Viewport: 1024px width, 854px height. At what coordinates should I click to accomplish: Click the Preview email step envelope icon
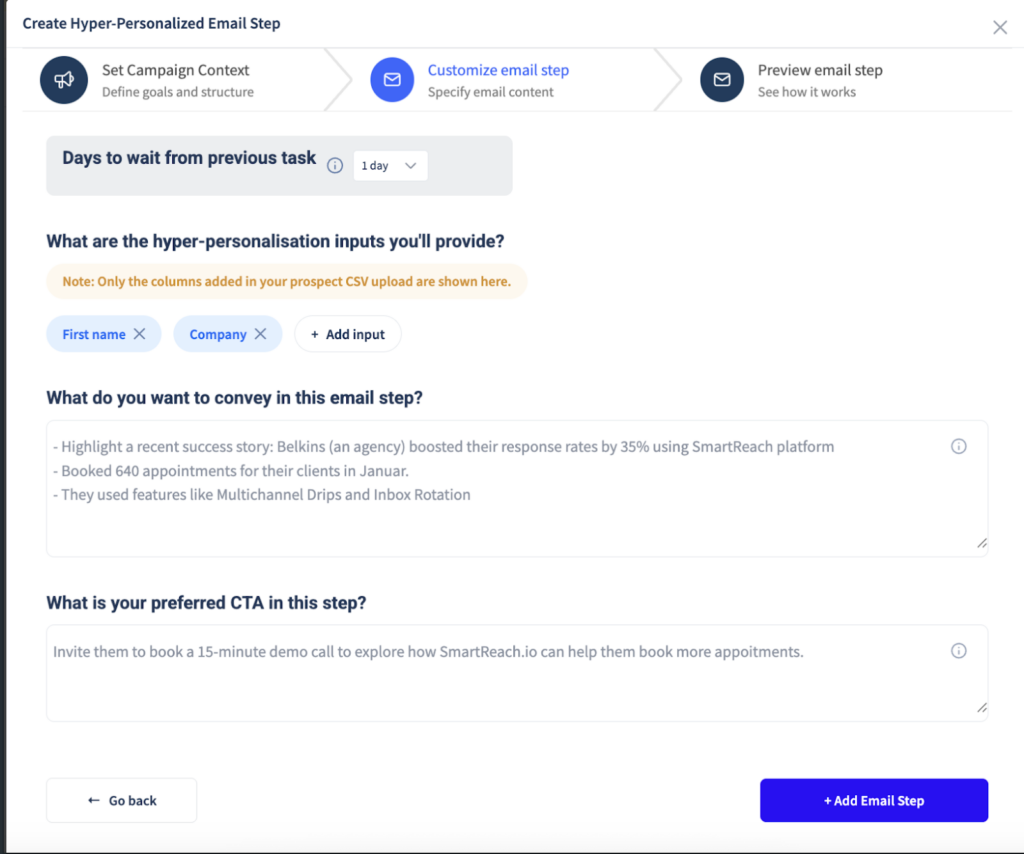pyautogui.click(x=722, y=80)
